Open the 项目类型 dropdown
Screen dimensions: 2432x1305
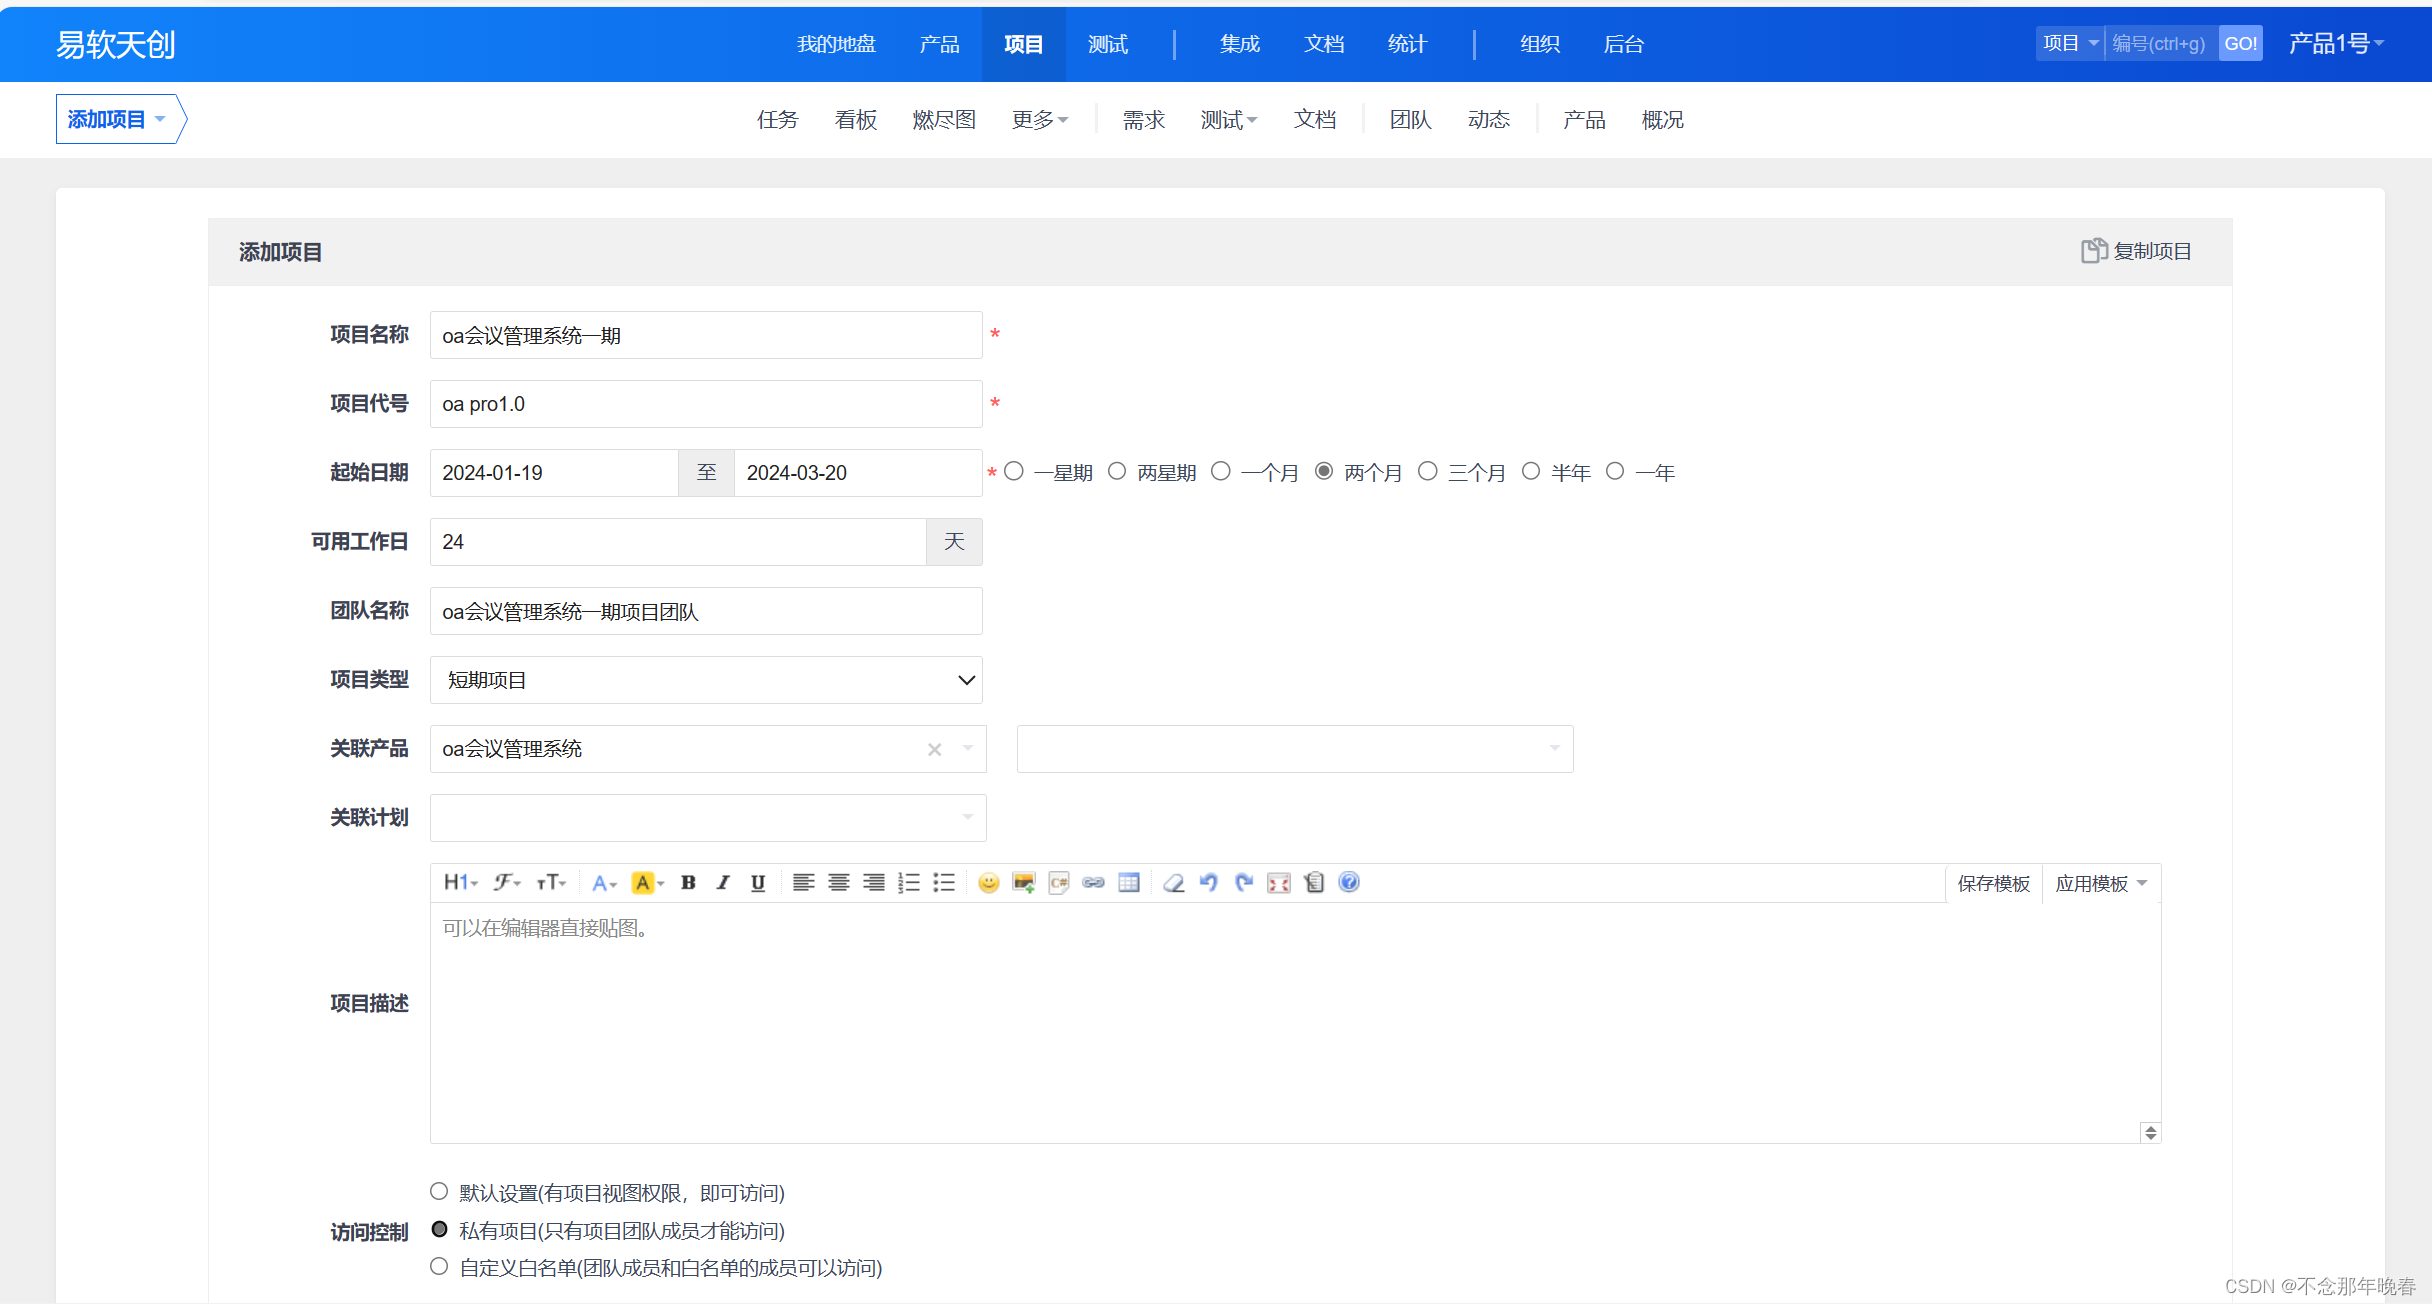tap(706, 680)
